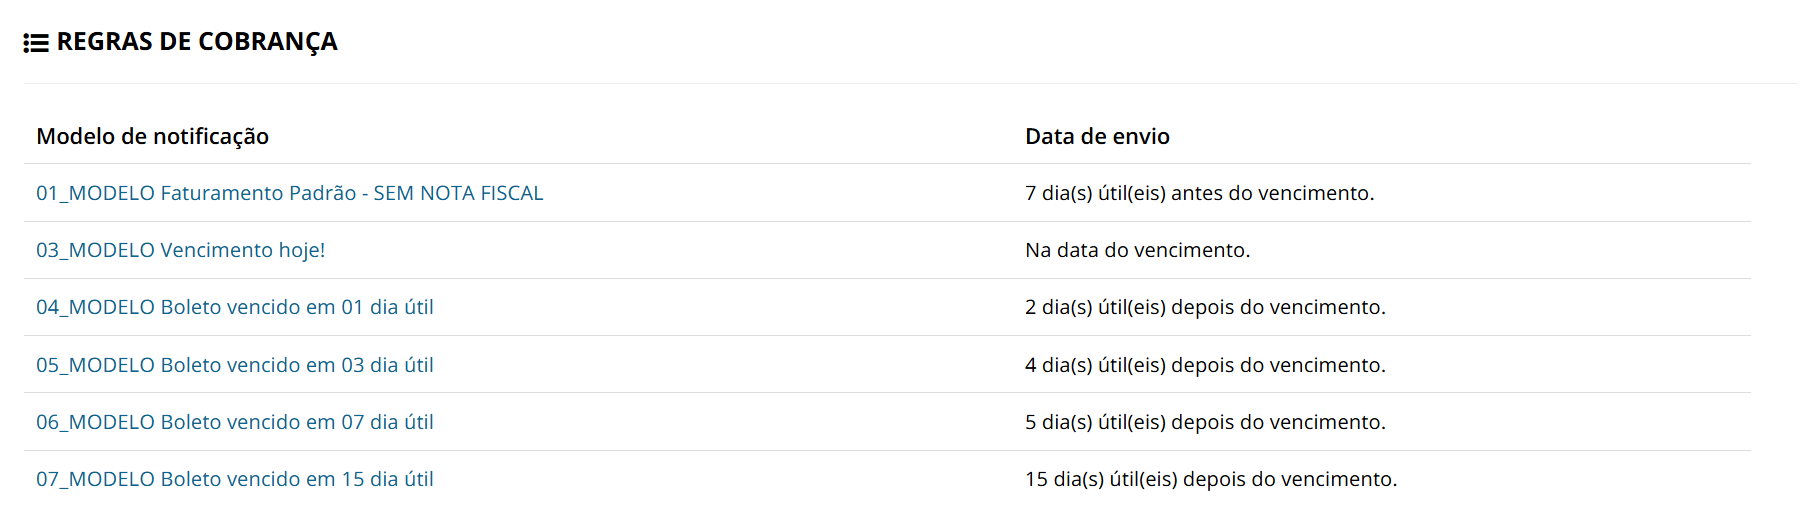Open 06_MODELO Boleto vencido em 07 dia útil
Screen dimensions: 1817x528
234,422
